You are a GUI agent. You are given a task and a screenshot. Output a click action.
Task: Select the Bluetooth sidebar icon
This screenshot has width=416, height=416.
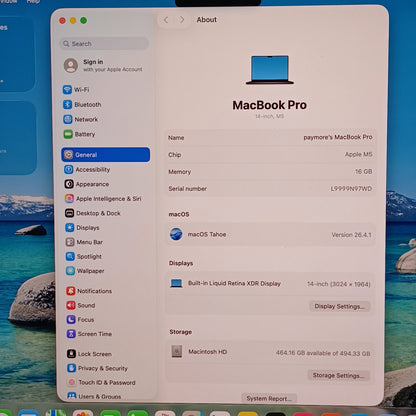[68, 104]
